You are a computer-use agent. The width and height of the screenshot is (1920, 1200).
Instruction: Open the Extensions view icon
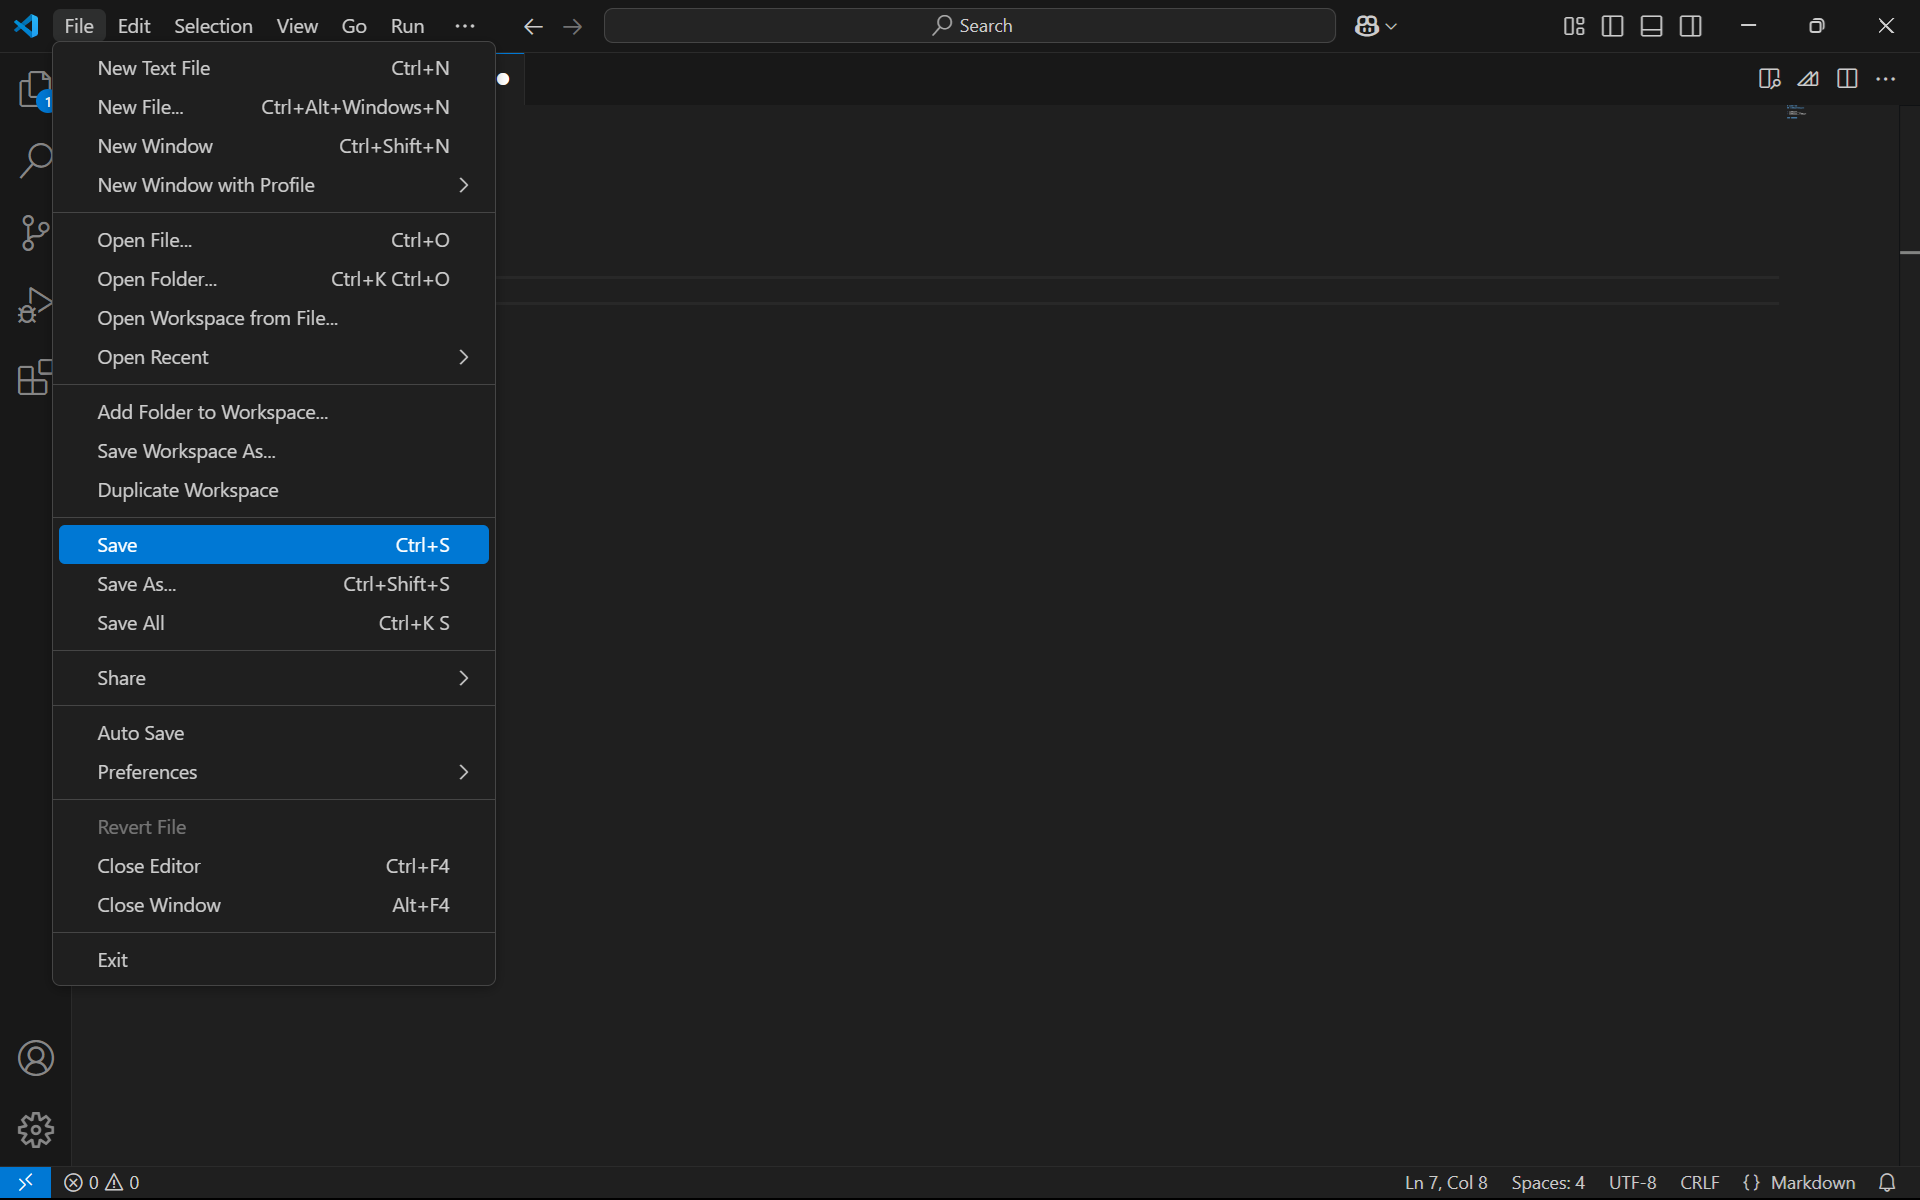point(35,378)
